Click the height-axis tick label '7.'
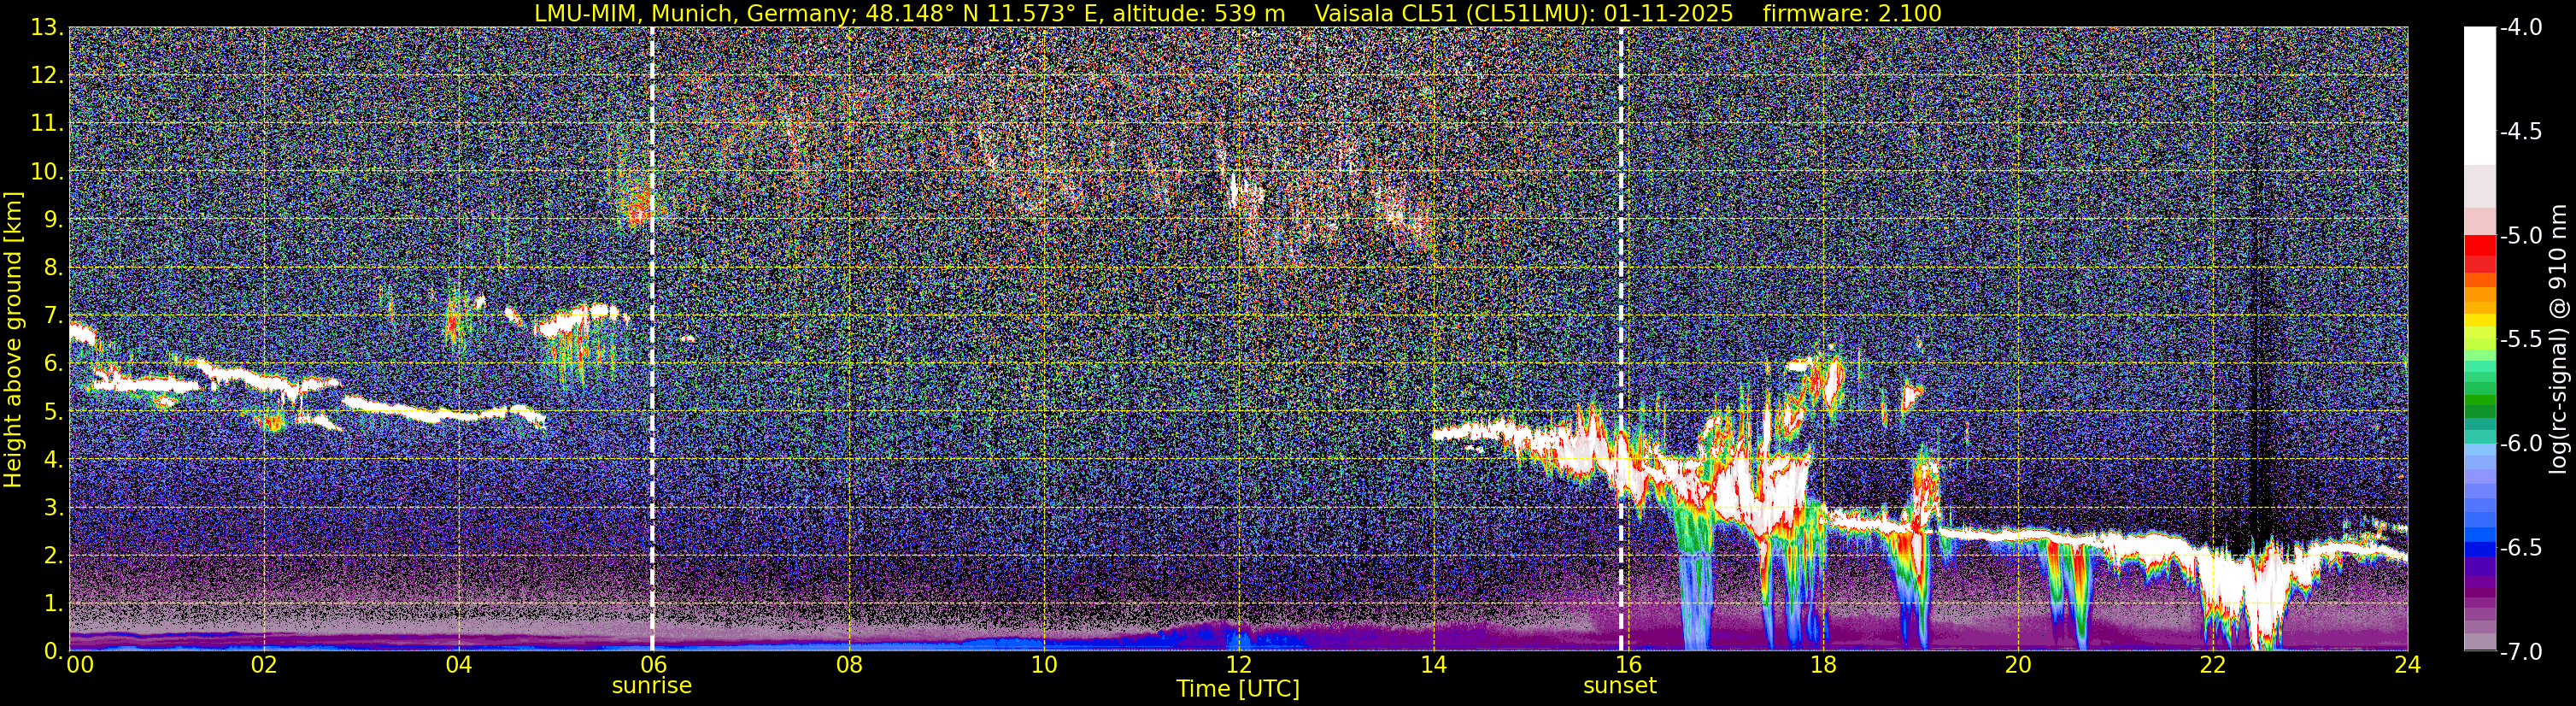The width and height of the screenshot is (2576, 706). (x=54, y=316)
